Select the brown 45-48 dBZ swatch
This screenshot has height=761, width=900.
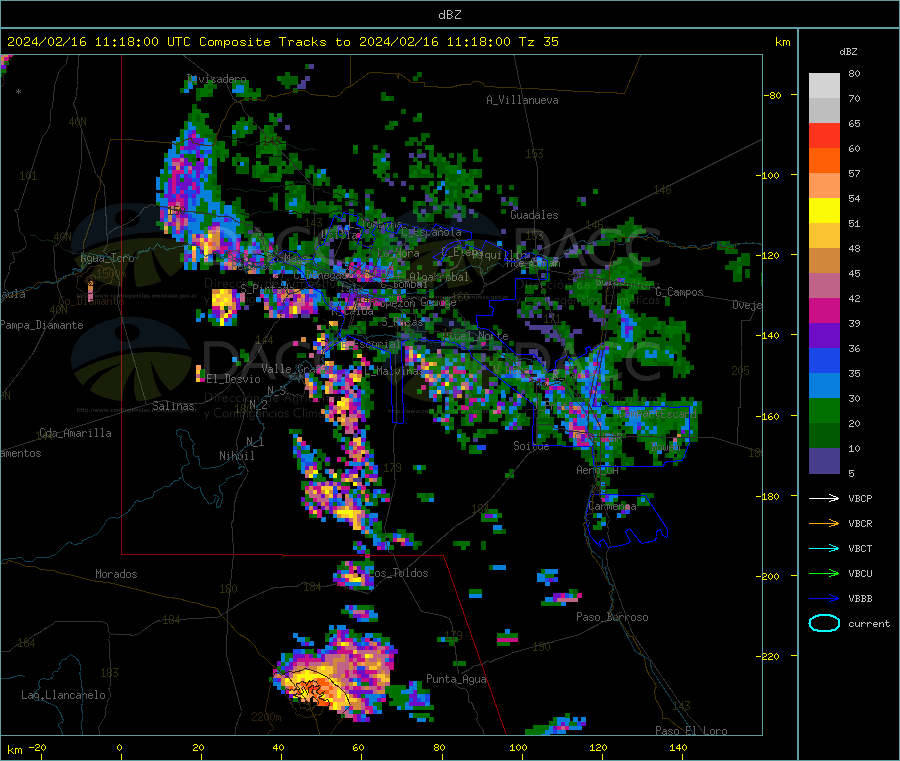click(824, 261)
